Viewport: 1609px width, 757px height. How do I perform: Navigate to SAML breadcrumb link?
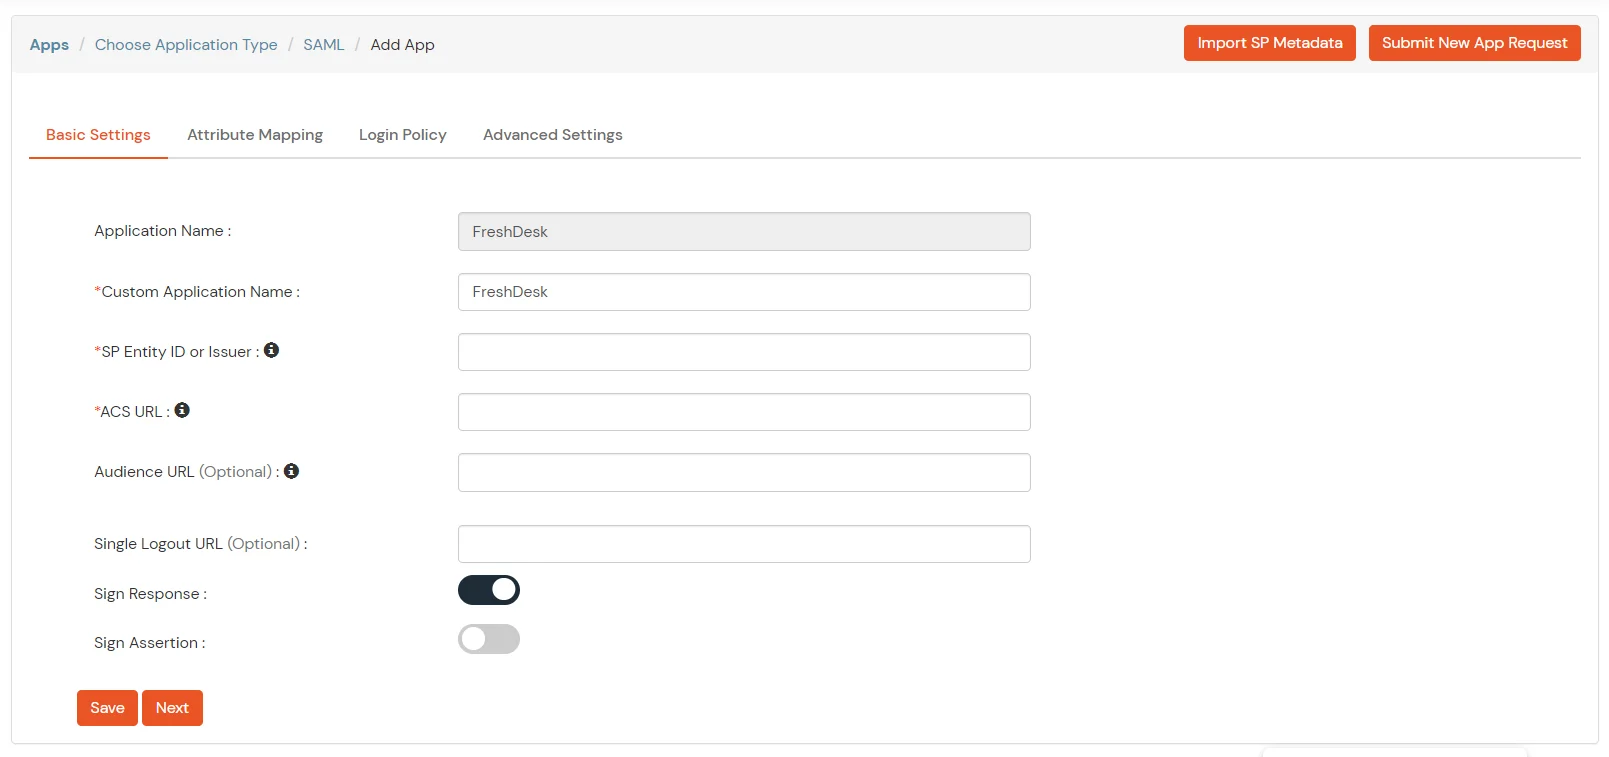point(324,45)
